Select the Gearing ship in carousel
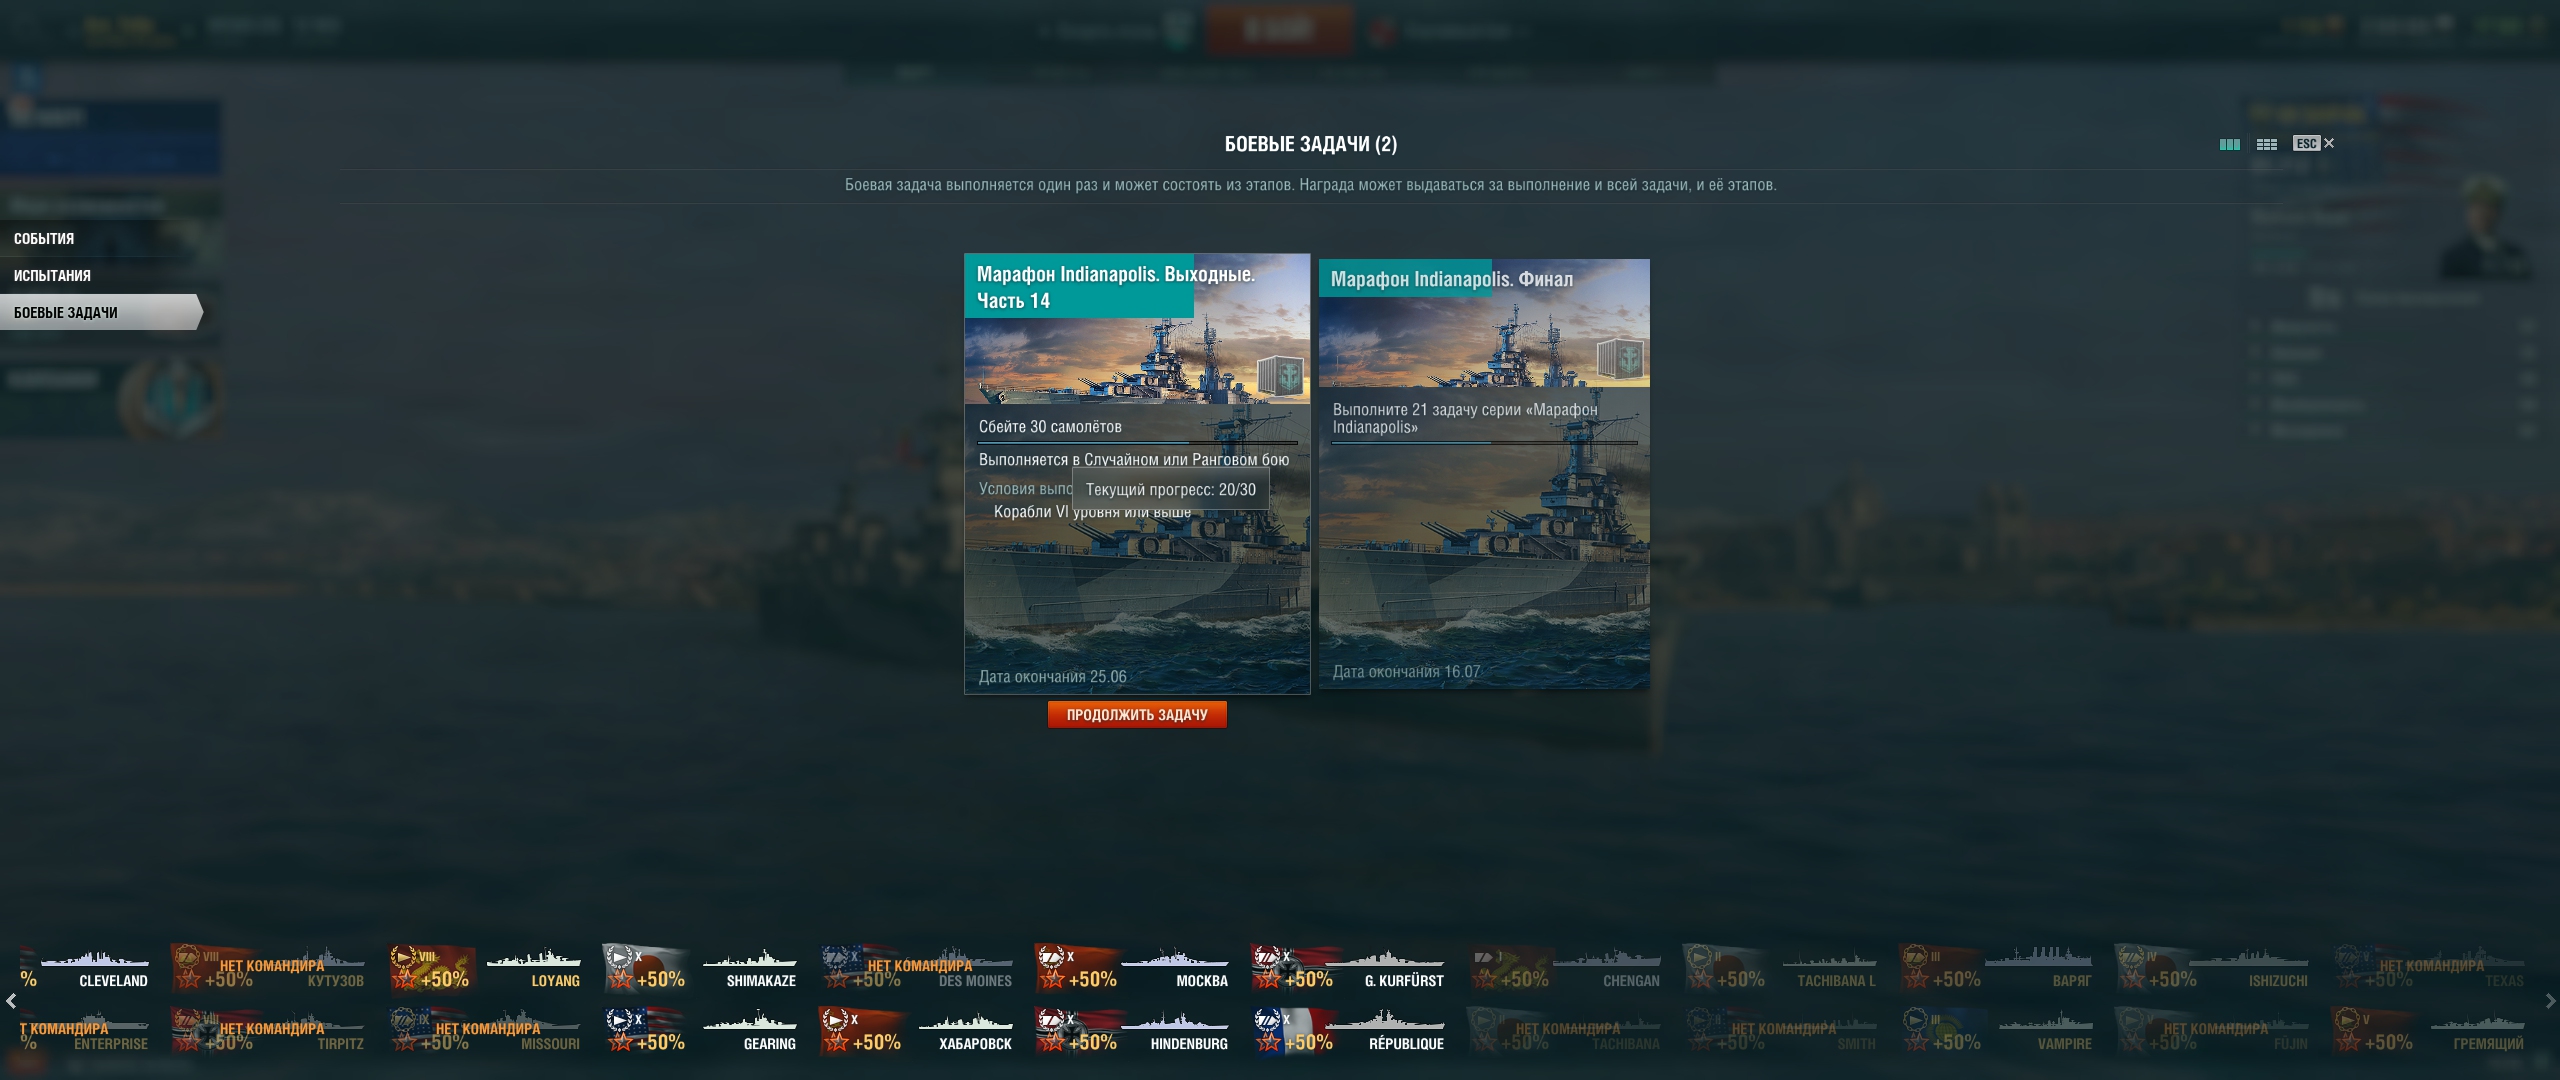The height and width of the screenshot is (1080, 2560). tap(700, 1030)
